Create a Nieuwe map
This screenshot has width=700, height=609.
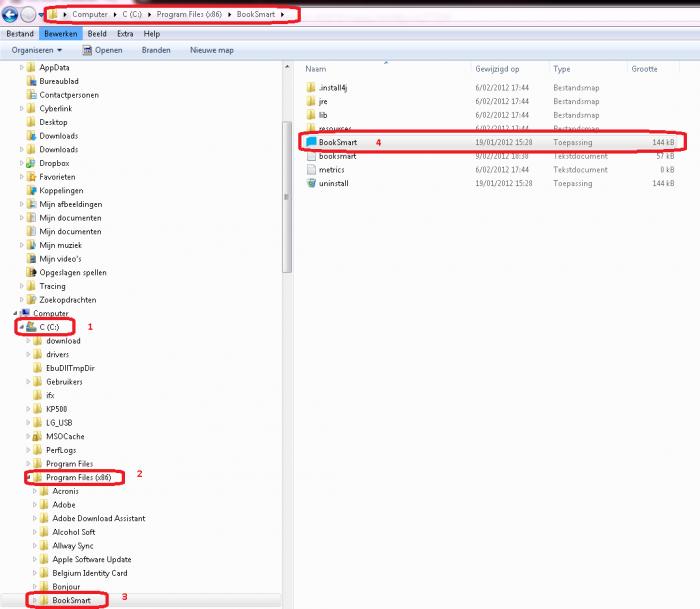(212, 50)
